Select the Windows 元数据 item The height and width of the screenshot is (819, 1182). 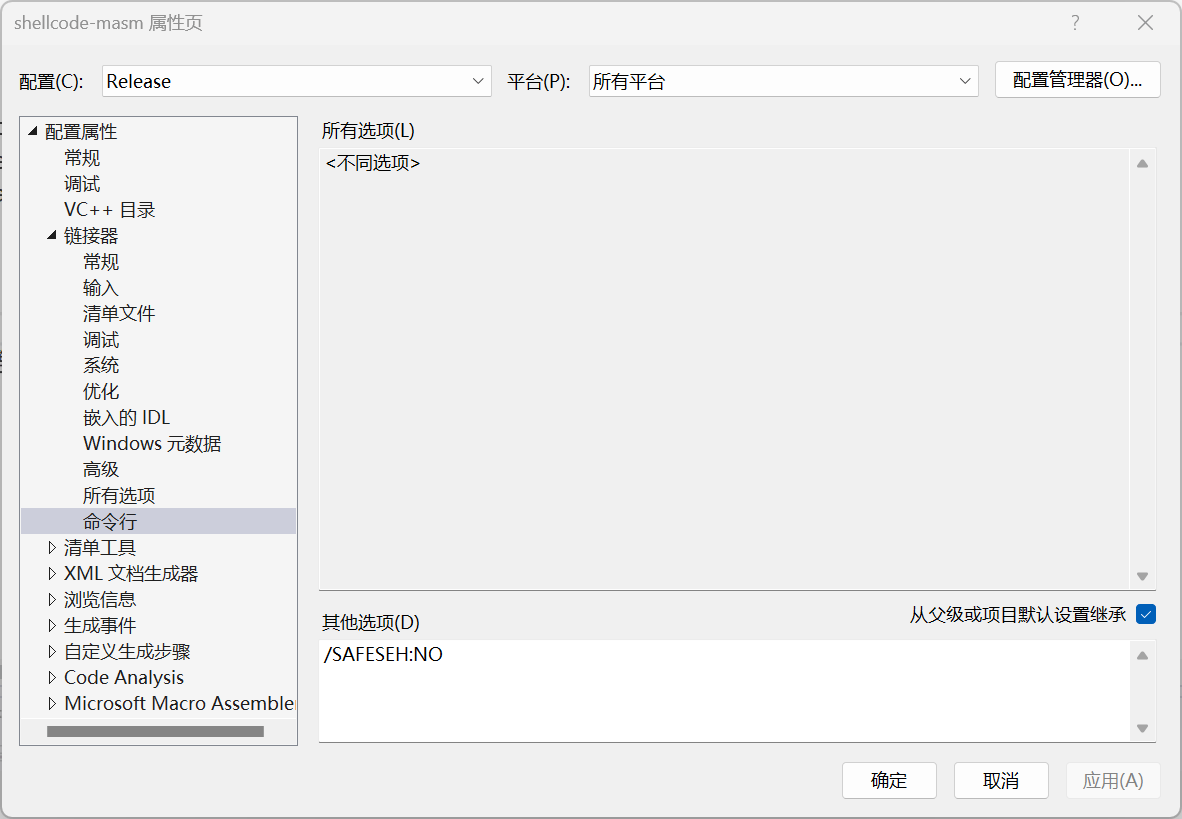click(152, 444)
